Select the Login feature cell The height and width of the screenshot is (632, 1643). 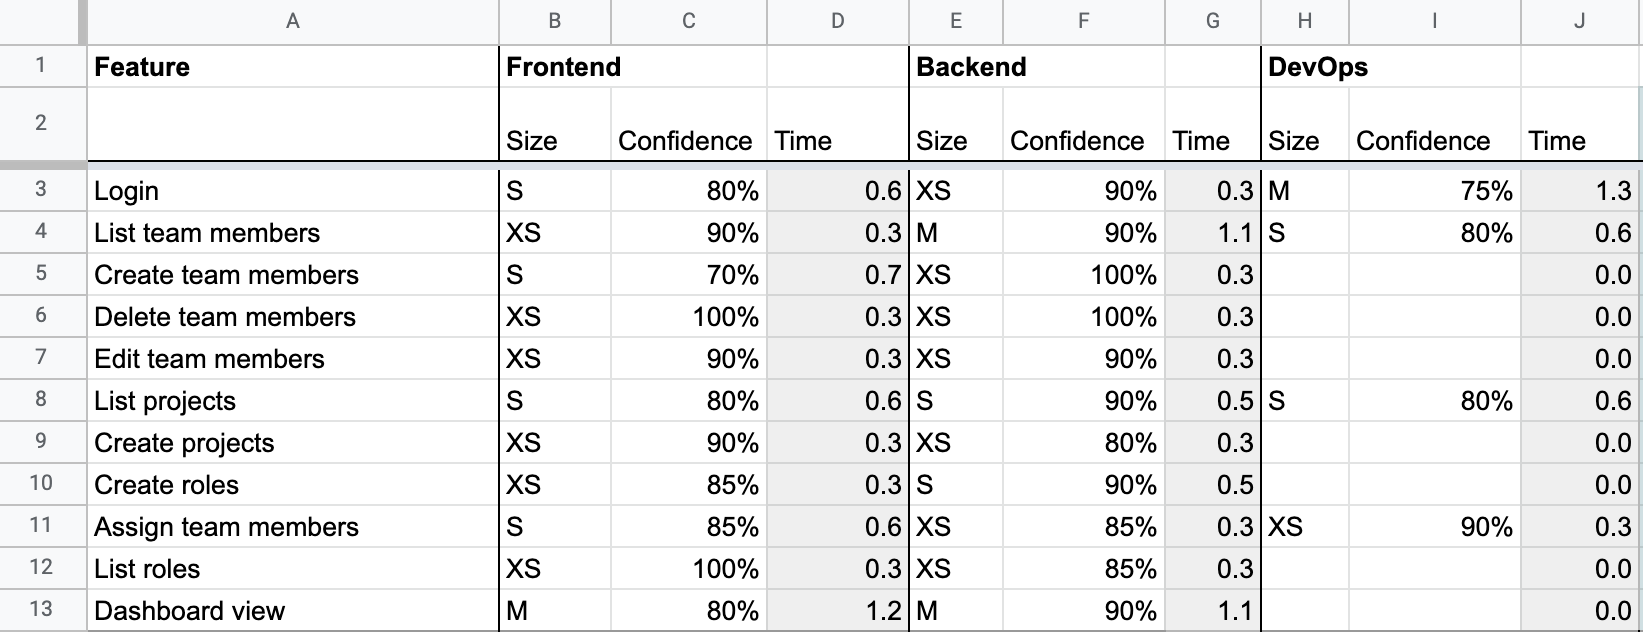click(x=293, y=190)
